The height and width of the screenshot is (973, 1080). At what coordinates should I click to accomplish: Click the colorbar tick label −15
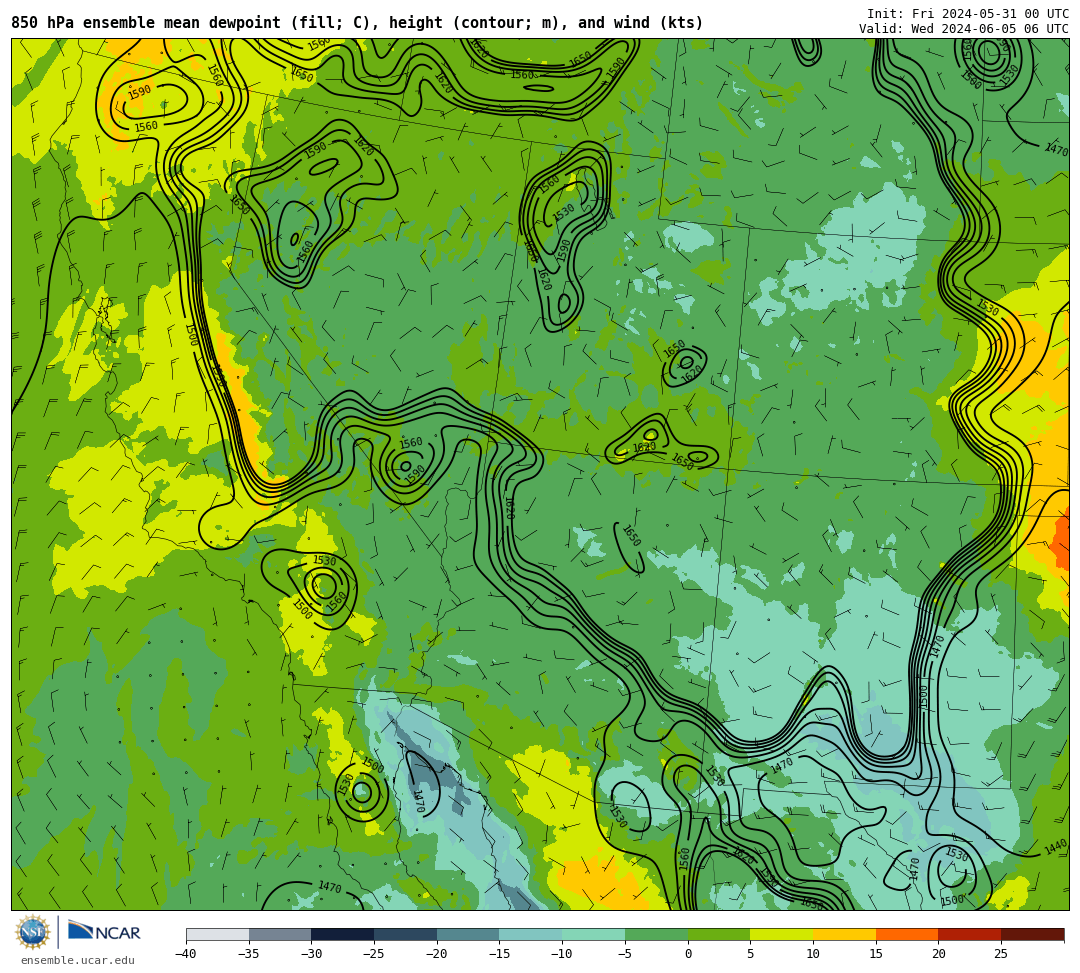point(499,954)
